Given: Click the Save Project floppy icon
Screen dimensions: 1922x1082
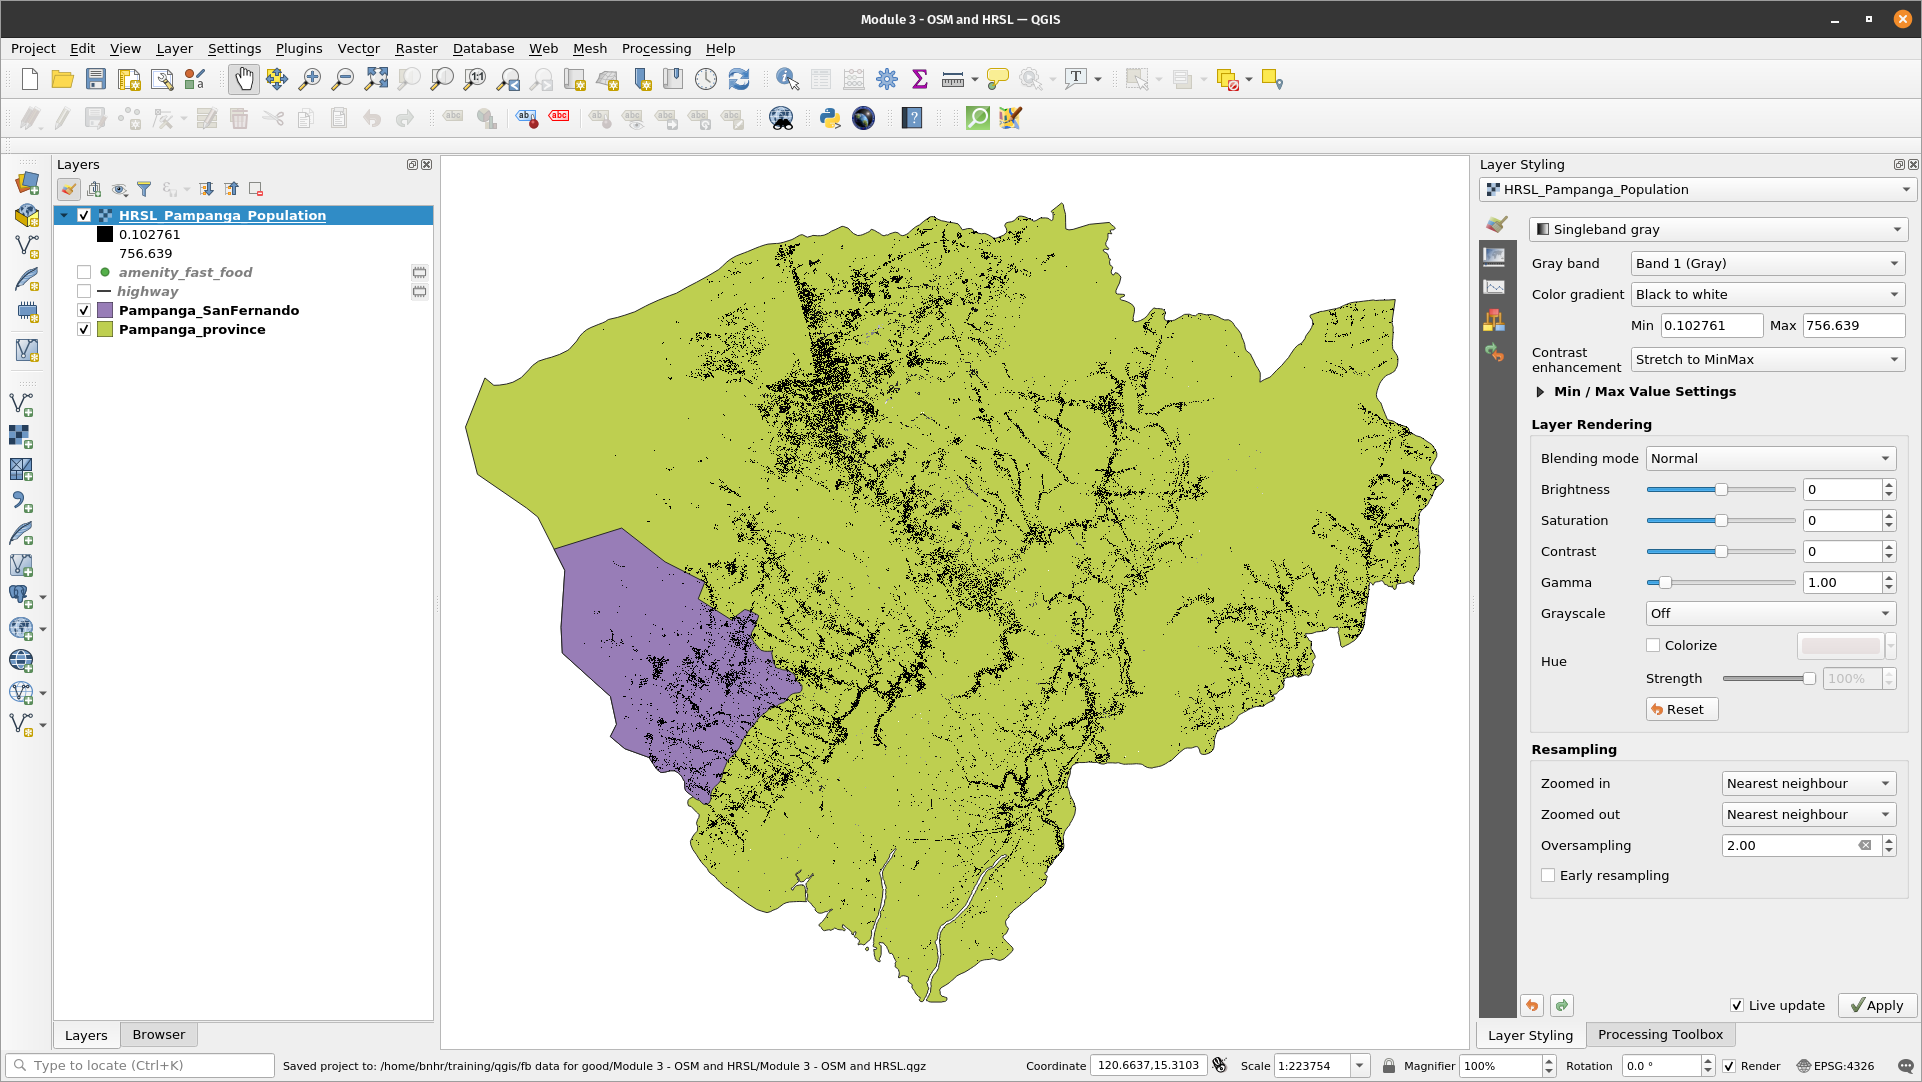Looking at the screenshot, I should 96,79.
